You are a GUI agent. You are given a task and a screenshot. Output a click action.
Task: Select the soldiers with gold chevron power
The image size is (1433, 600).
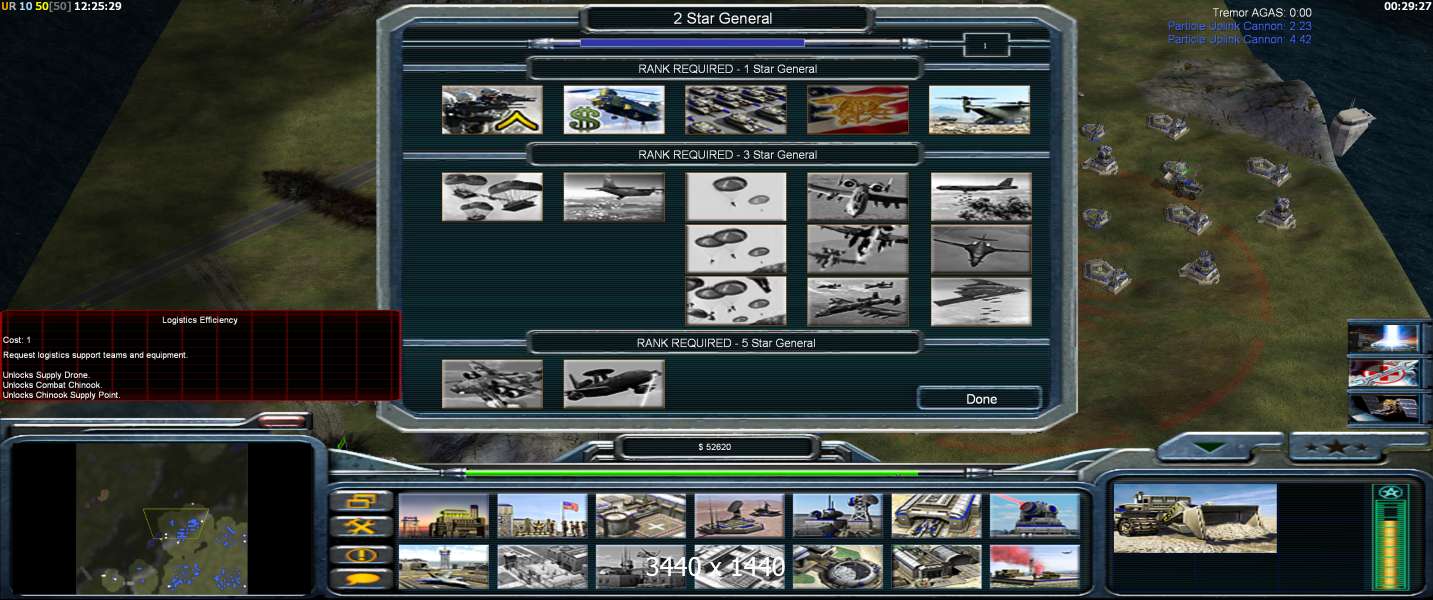click(x=492, y=110)
